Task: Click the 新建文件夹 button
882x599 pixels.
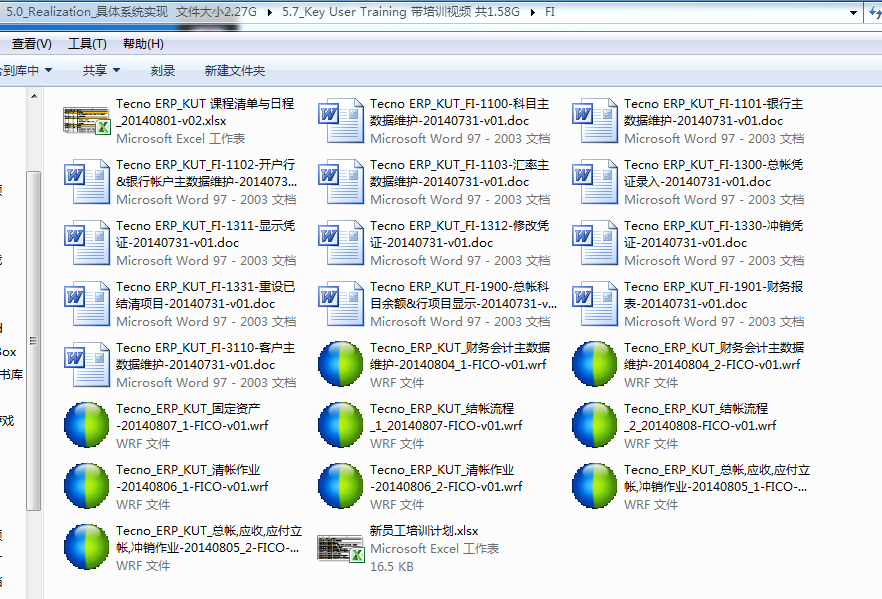Action: pyautogui.click(x=235, y=70)
